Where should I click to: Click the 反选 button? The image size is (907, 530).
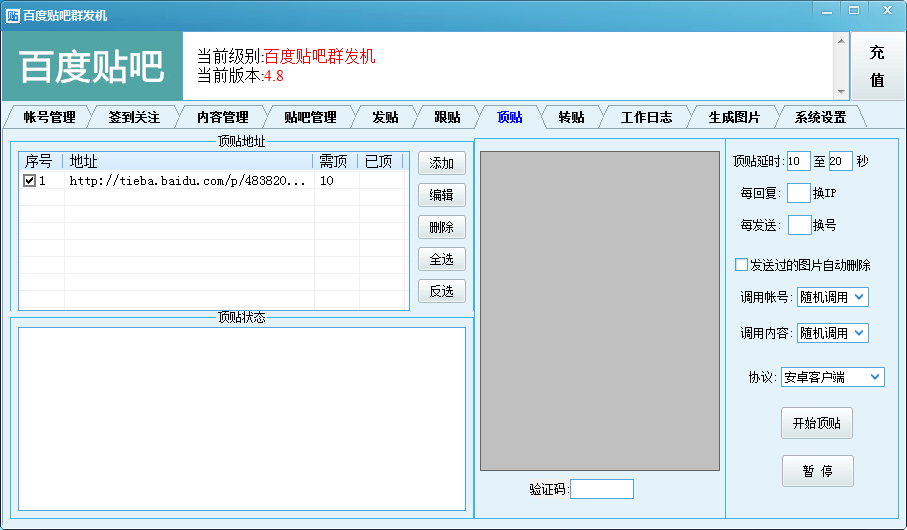point(442,291)
